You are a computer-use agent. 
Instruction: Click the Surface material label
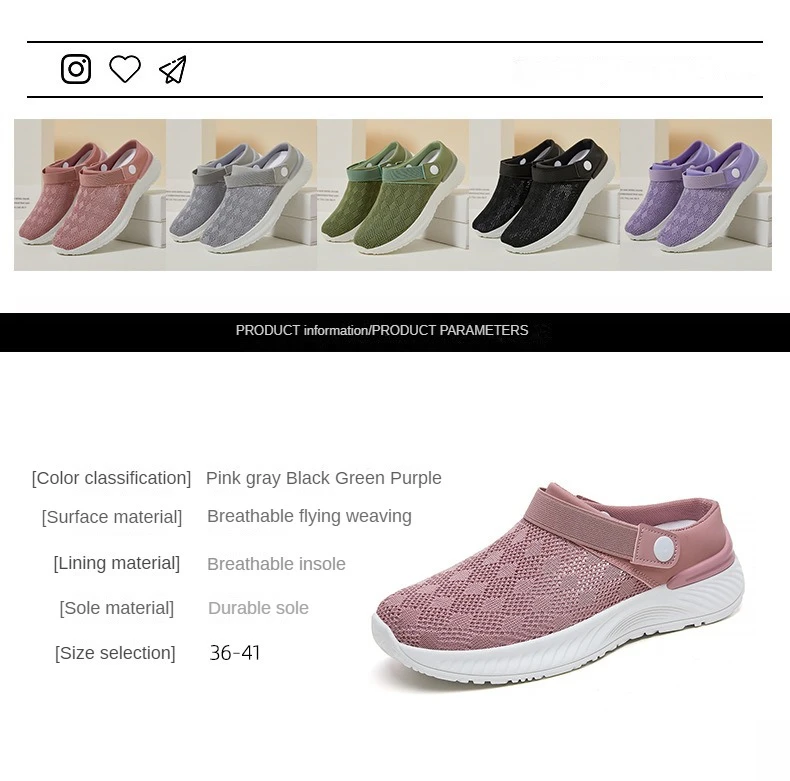click(x=112, y=517)
